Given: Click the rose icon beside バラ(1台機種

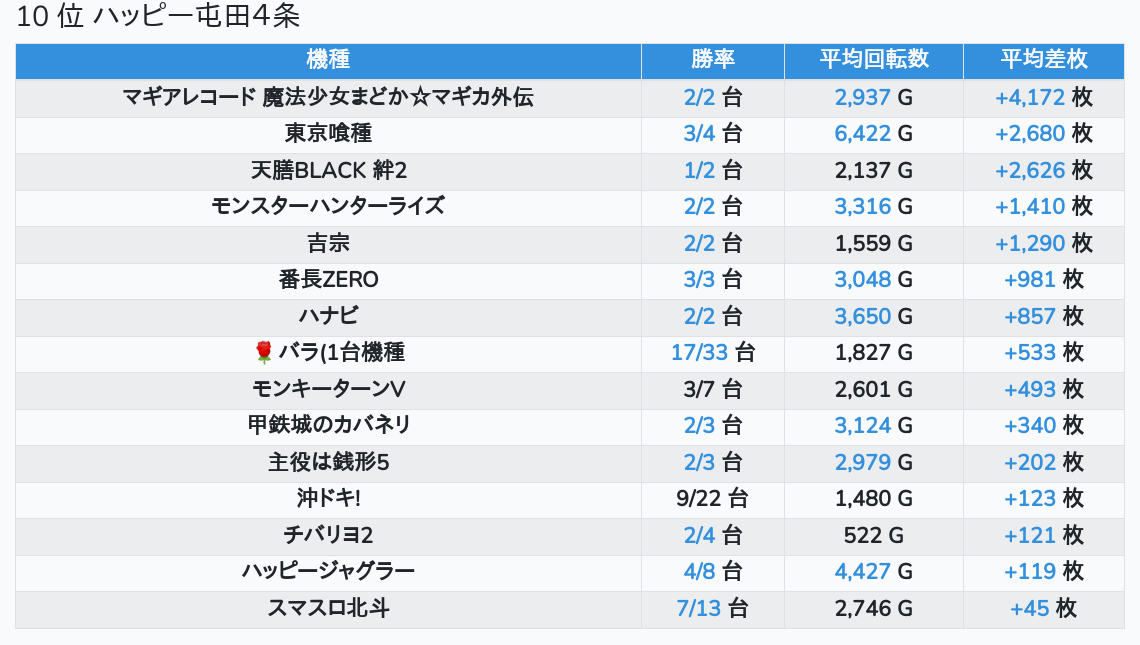Looking at the screenshot, I should 264,352.
